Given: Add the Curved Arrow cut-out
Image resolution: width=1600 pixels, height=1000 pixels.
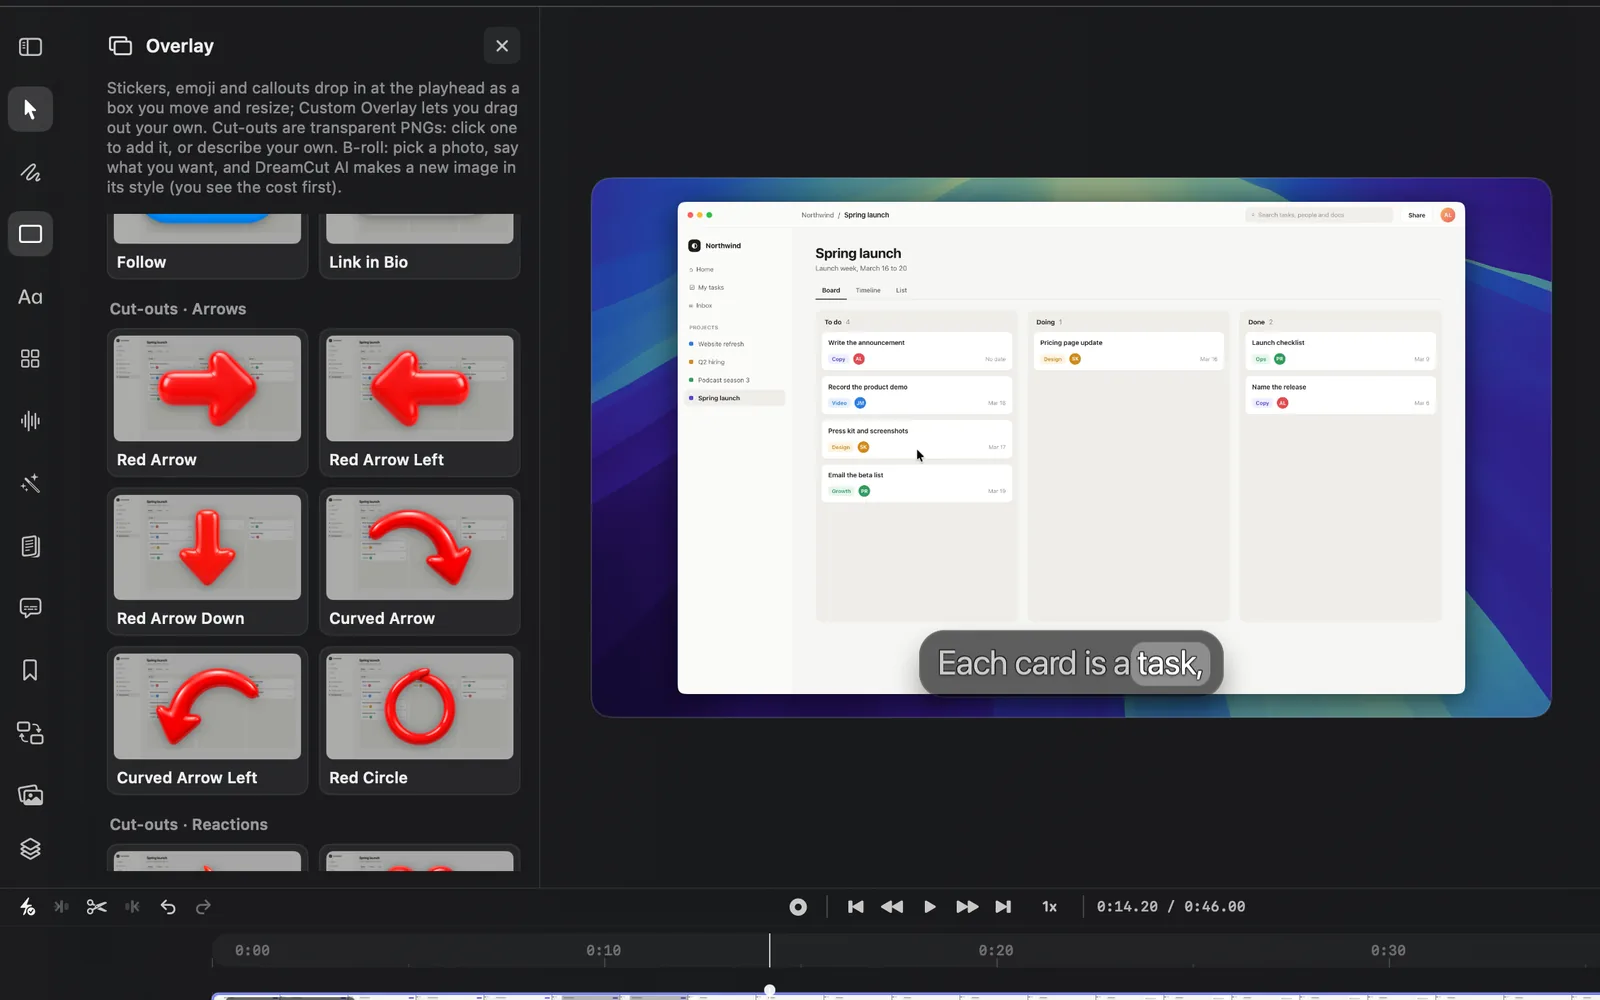Looking at the screenshot, I should [x=419, y=561].
